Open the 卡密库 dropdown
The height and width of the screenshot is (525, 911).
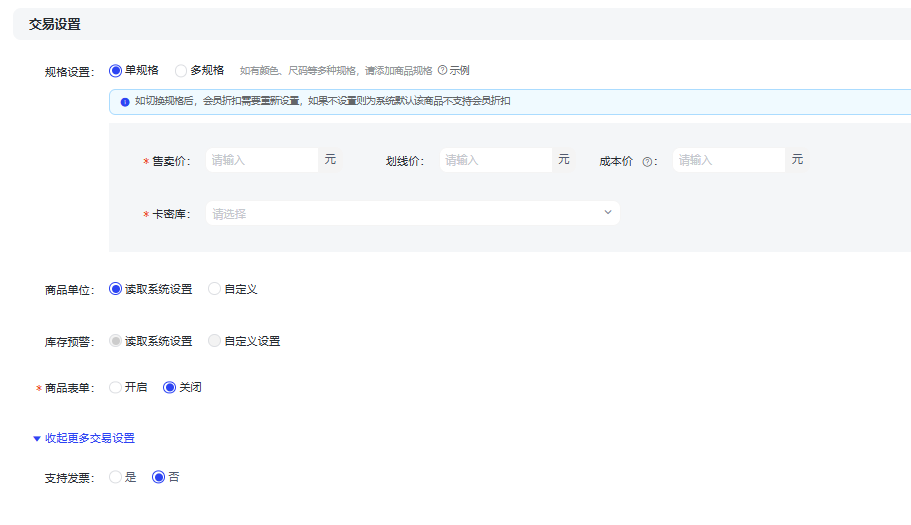[x=400, y=213]
